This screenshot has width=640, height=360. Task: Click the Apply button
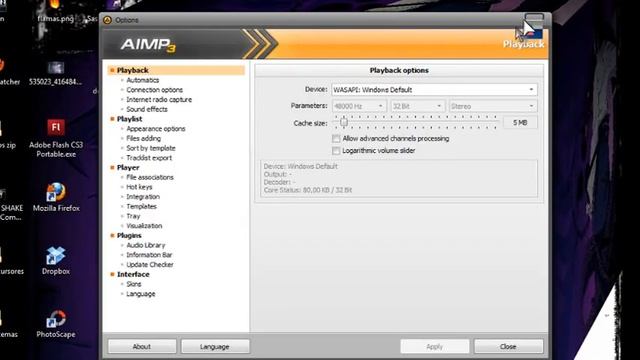(x=434, y=347)
